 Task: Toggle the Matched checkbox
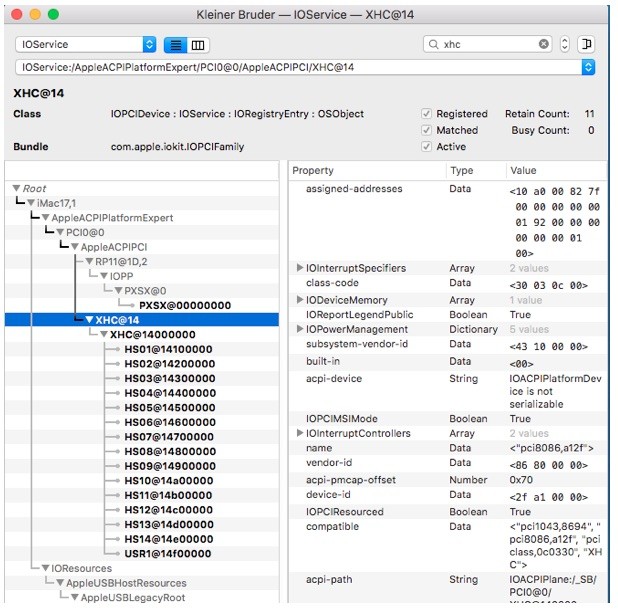[x=428, y=130]
